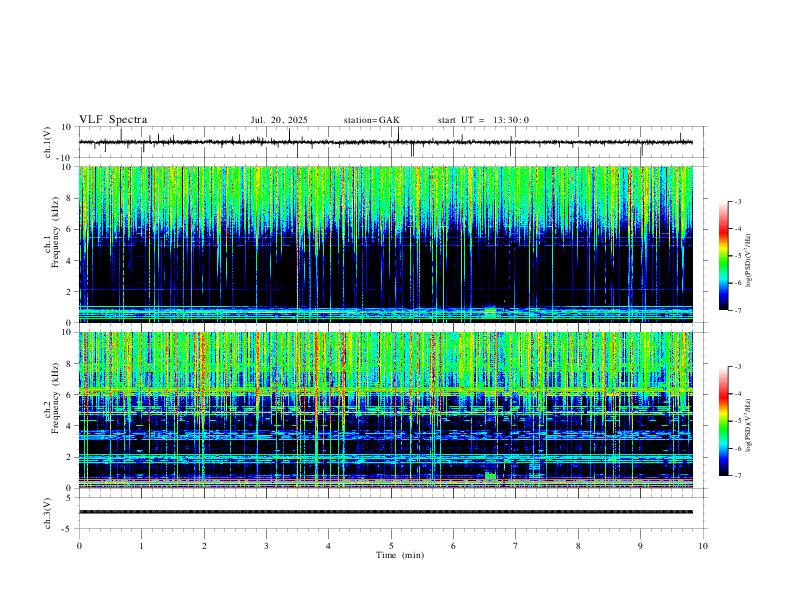The width and height of the screenshot is (792, 612).
Task: Click the '-3' label on the ch.1 colorbar
Action: click(x=737, y=201)
